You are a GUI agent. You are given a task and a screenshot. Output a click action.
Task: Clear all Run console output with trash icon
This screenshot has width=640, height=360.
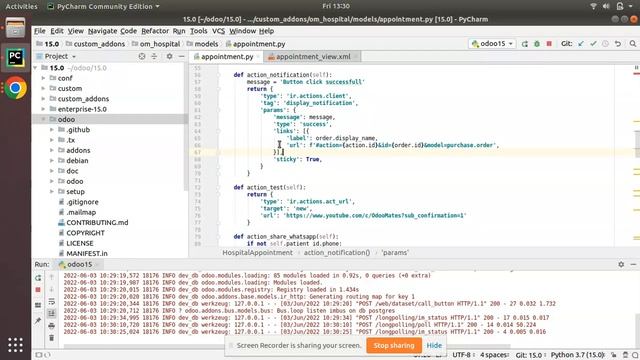click(x=51, y=338)
